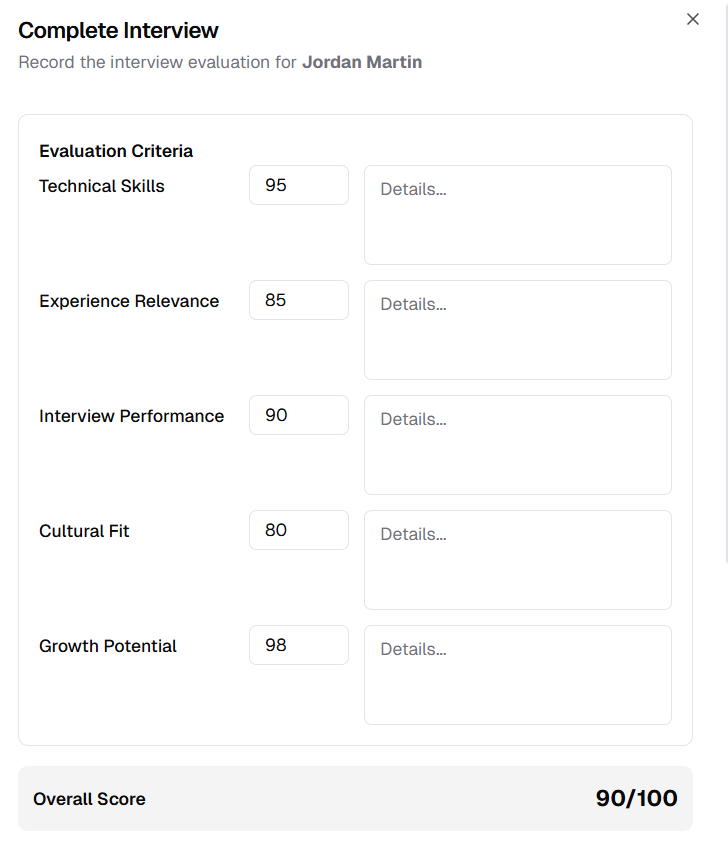Image resolution: width=728 pixels, height=843 pixels.
Task: Click the Complete Interview dialog title
Action: coord(118,31)
